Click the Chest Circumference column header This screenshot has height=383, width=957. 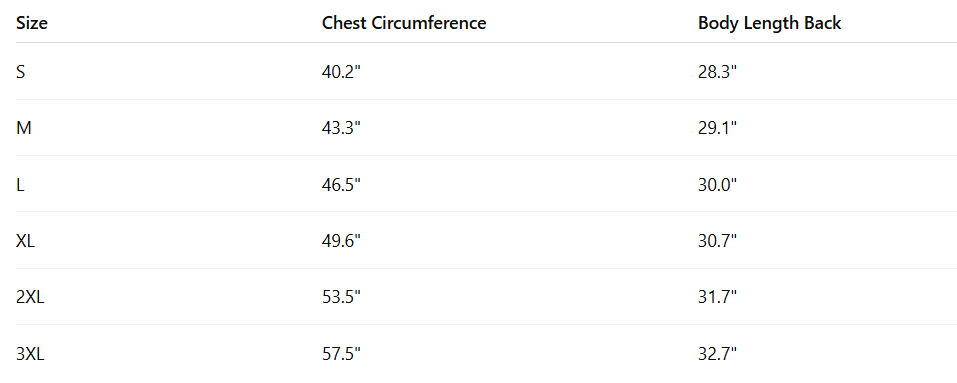404,23
